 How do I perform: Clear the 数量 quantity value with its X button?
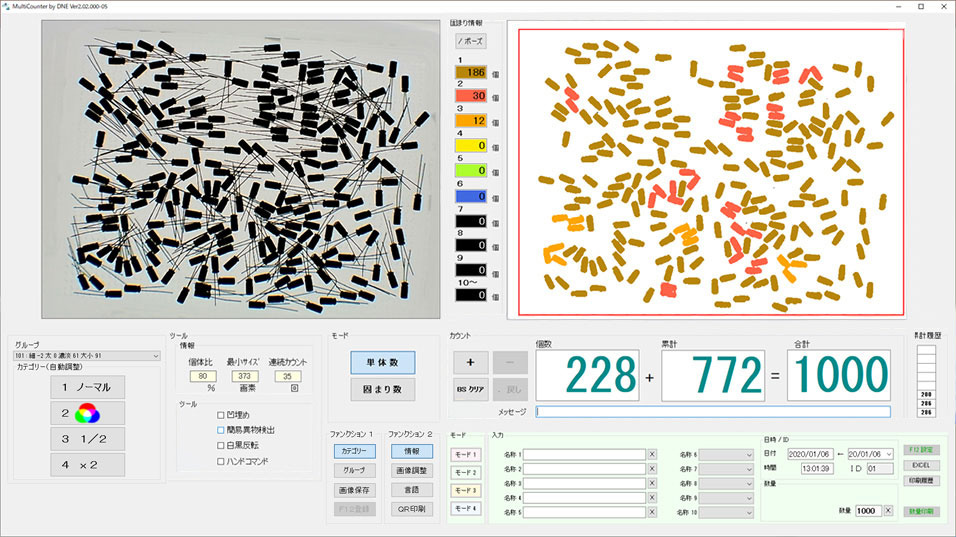tap(888, 511)
